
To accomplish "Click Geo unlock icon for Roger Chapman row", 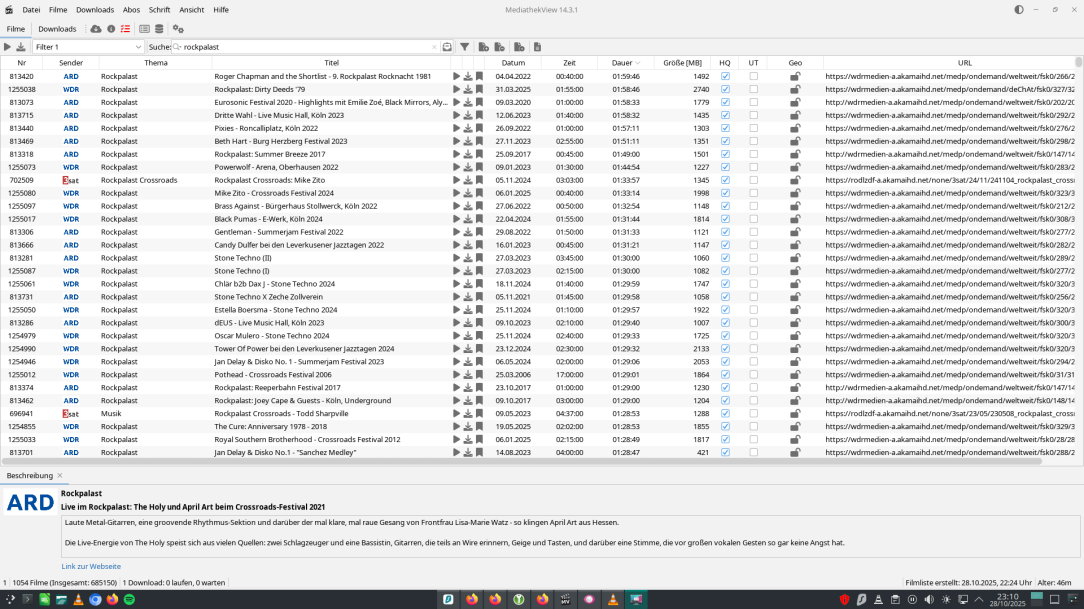I will (x=795, y=77).
